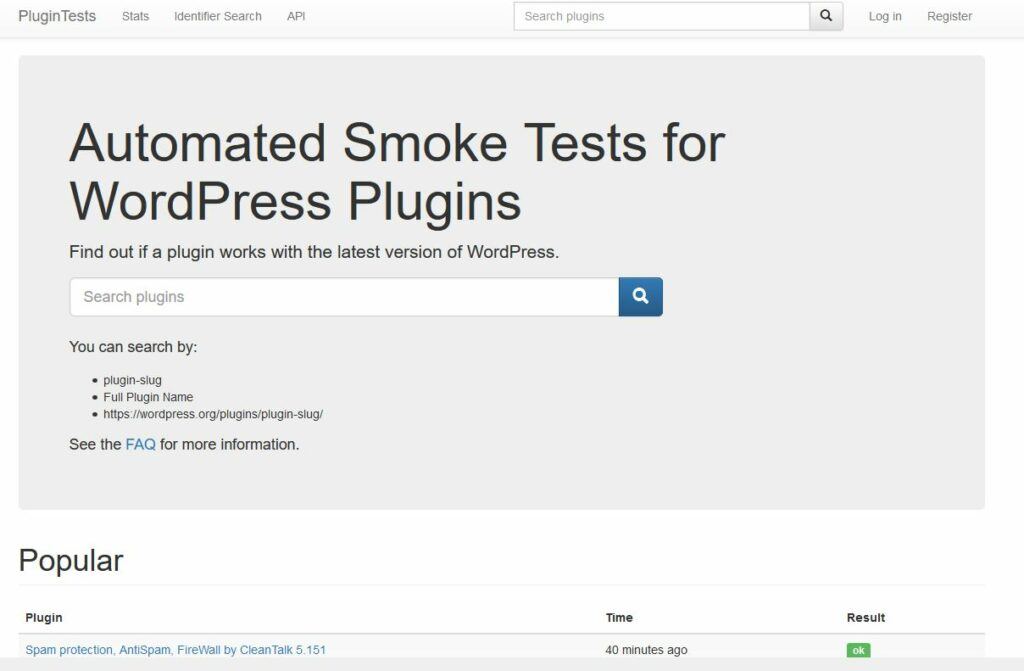Click the plugin-slug bullet item text

133,380
